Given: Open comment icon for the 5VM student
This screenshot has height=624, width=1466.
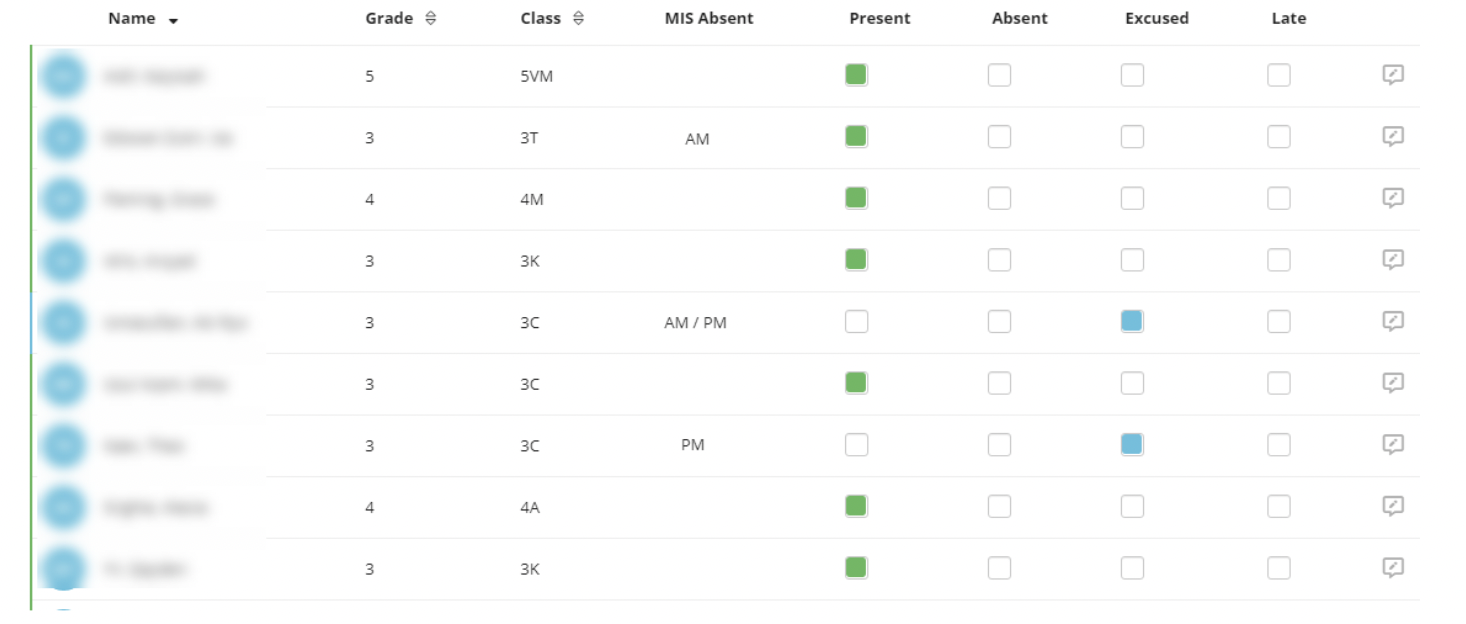Looking at the screenshot, I should click(1393, 75).
